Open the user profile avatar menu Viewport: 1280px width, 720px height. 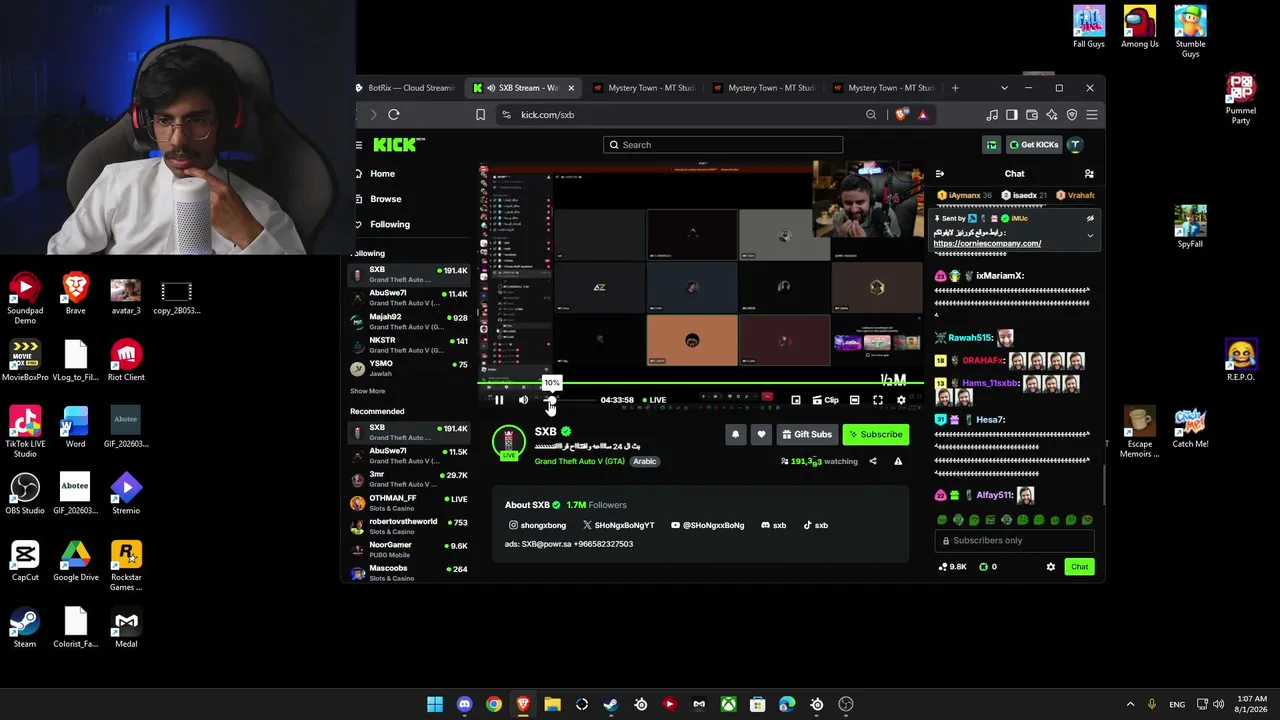click(1075, 145)
